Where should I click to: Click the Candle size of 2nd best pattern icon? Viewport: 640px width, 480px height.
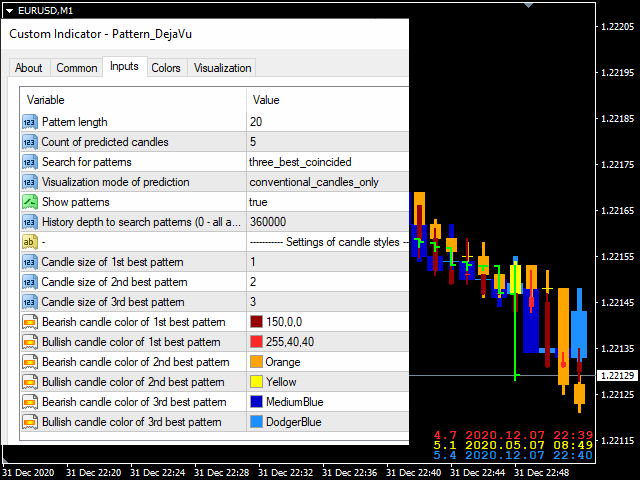coord(30,282)
